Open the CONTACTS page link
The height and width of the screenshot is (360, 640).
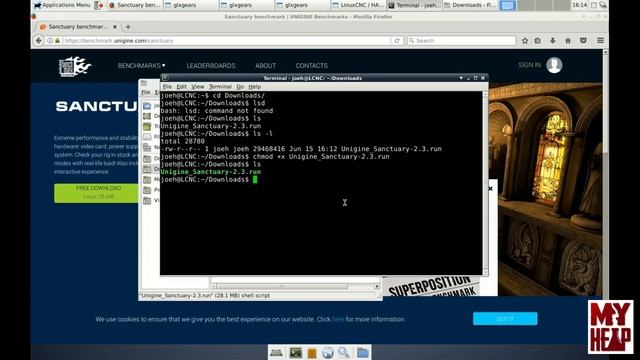(311, 66)
